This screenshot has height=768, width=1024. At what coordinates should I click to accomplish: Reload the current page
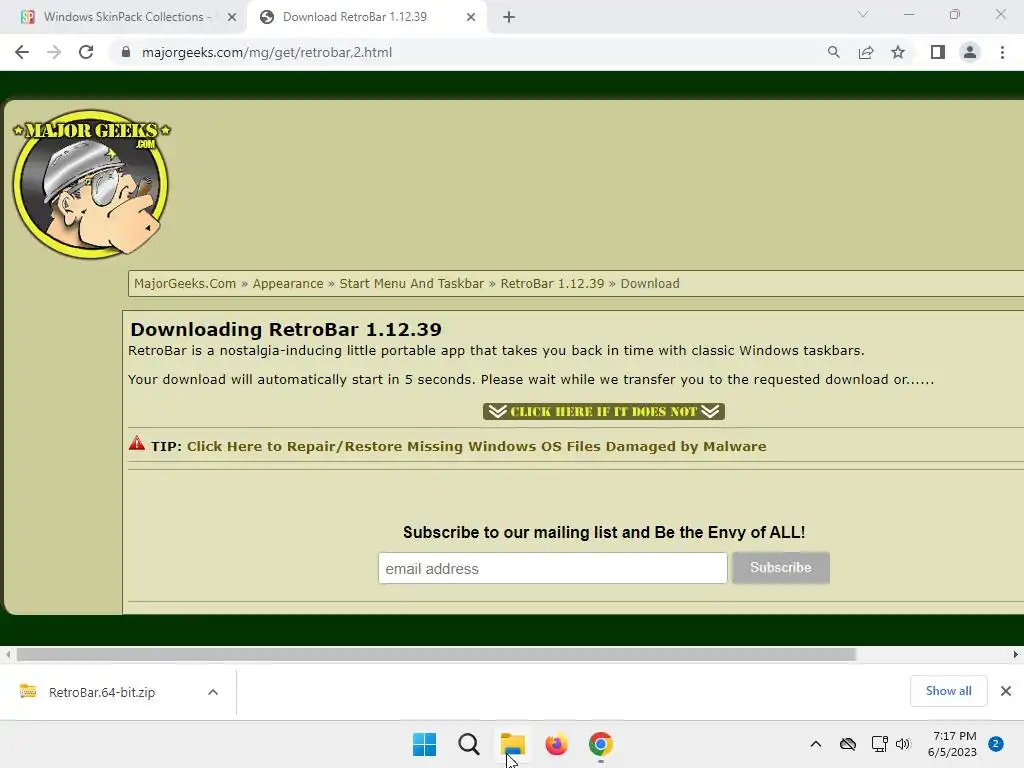tap(86, 52)
